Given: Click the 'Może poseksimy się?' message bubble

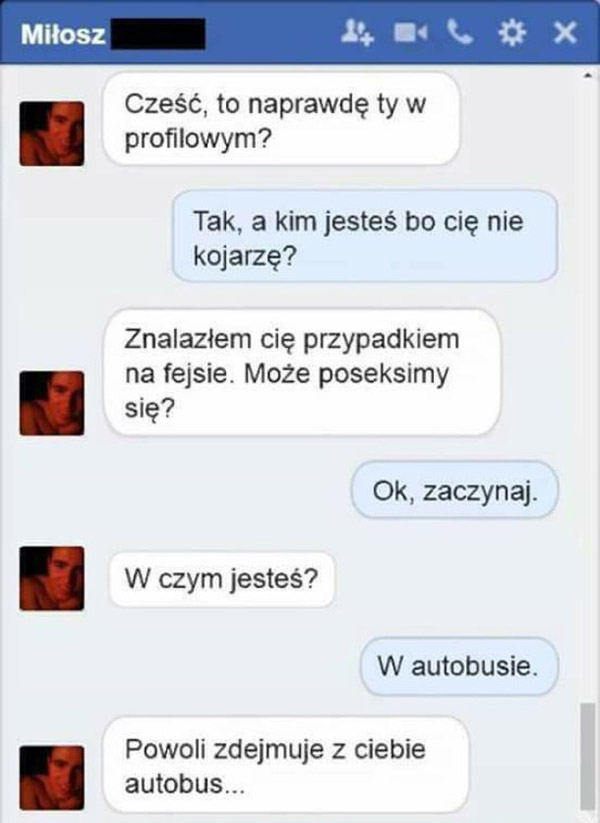Looking at the screenshot, I should click(x=302, y=372).
